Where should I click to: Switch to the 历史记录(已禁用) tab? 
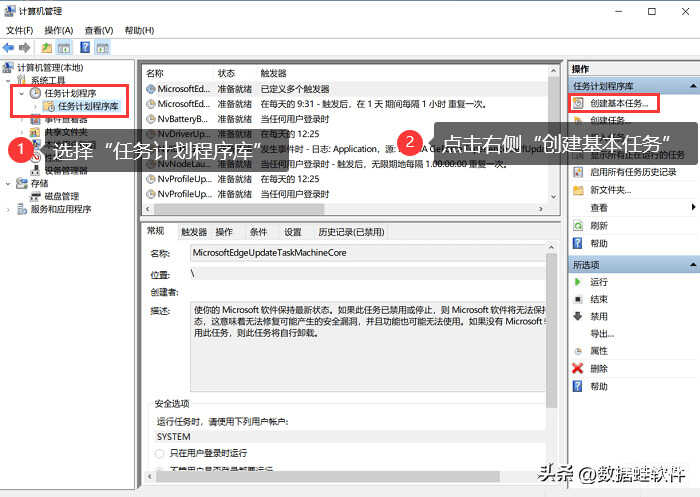click(351, 232)
